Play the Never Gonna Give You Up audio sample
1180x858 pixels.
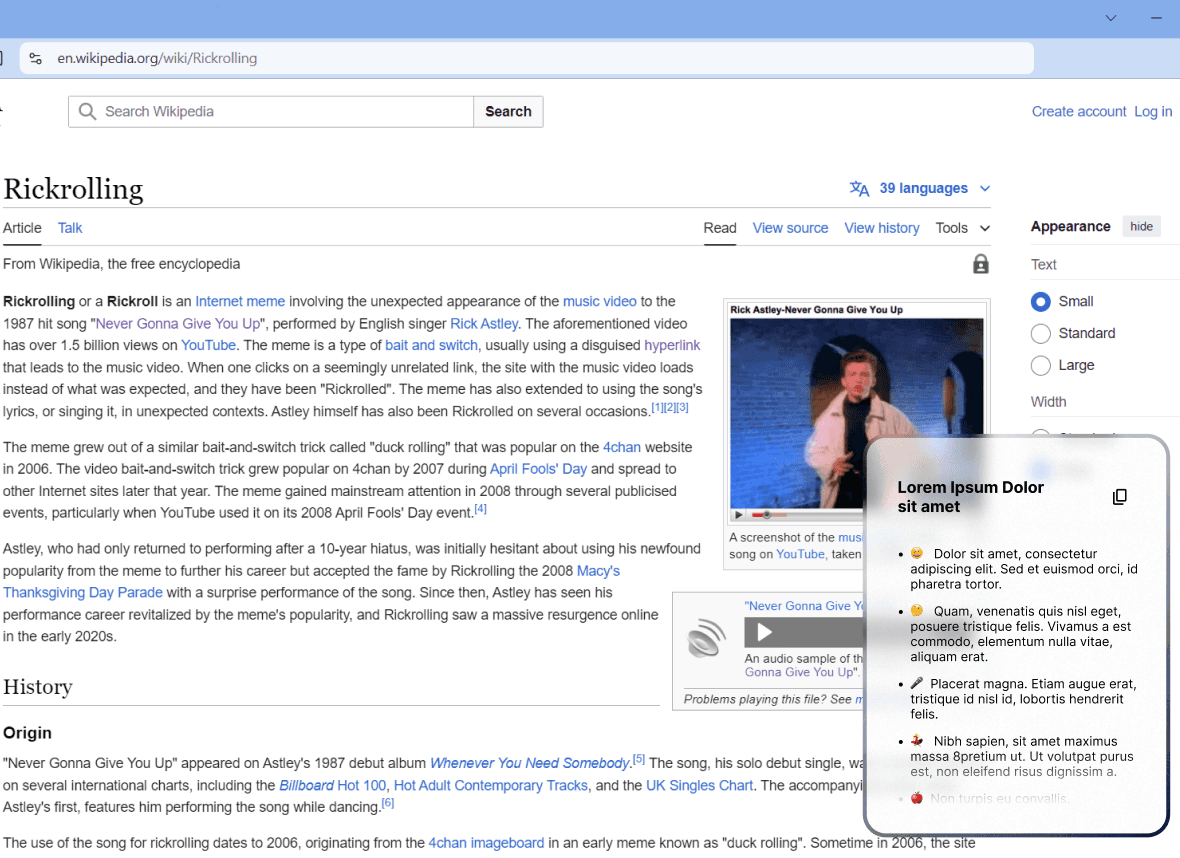coord(764,632)
